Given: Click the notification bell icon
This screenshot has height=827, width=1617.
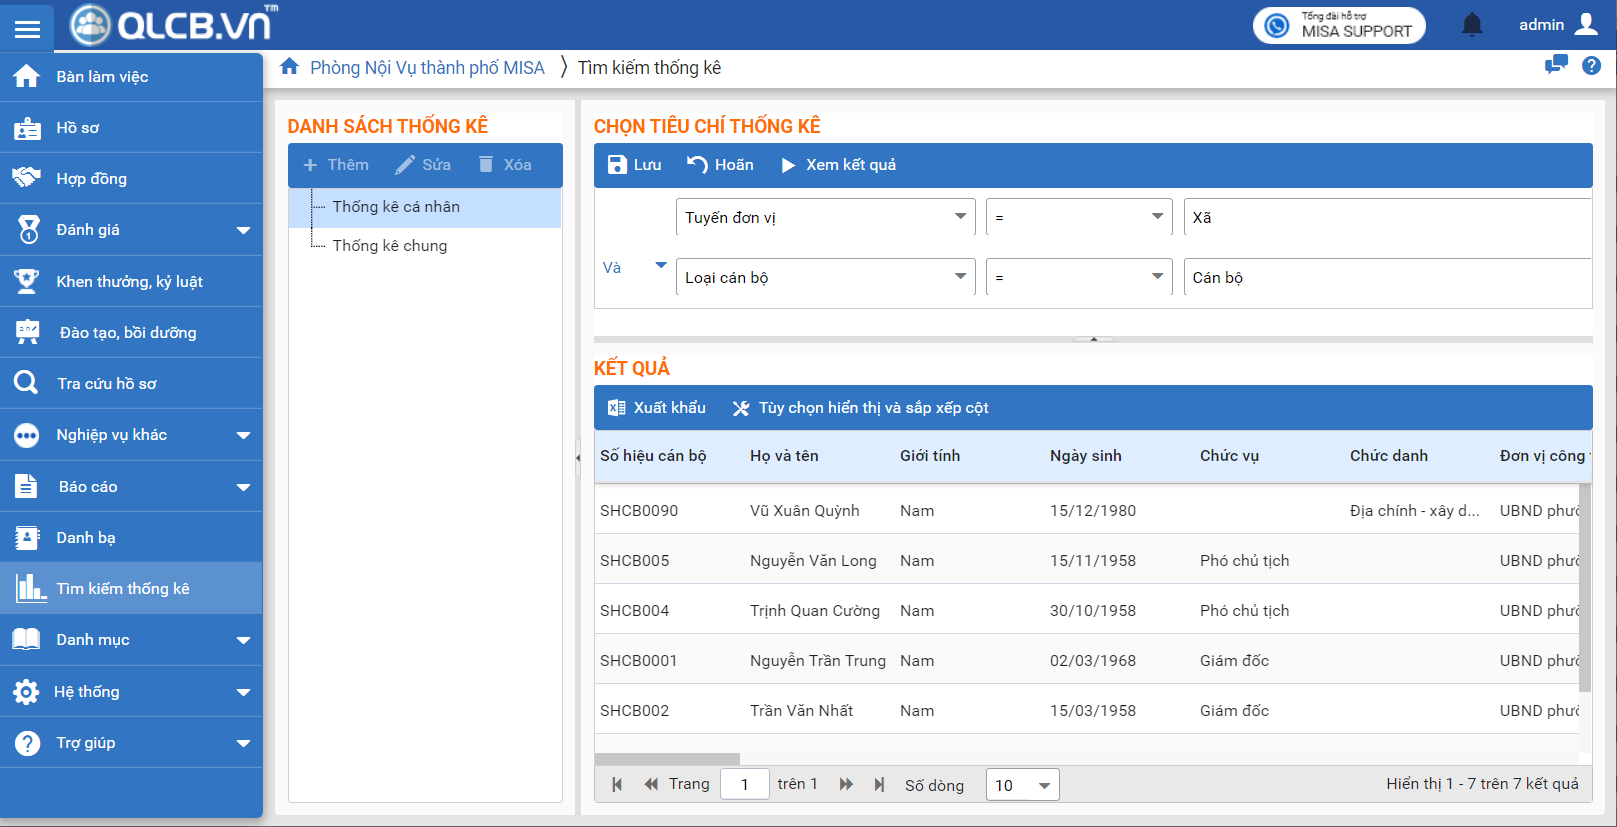Looking at the screenshot, I should click(1471, 25).
